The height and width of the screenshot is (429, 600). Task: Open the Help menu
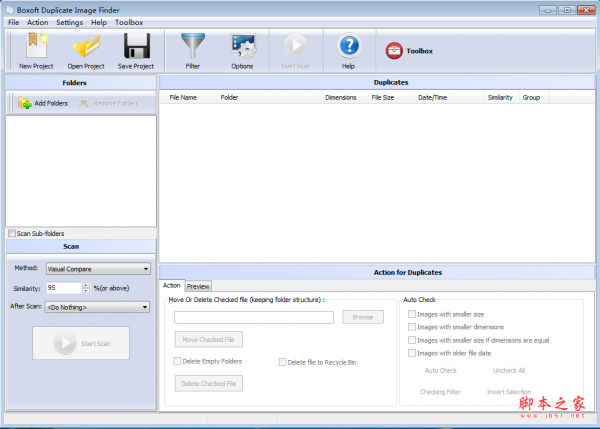[x=99, y=22]
